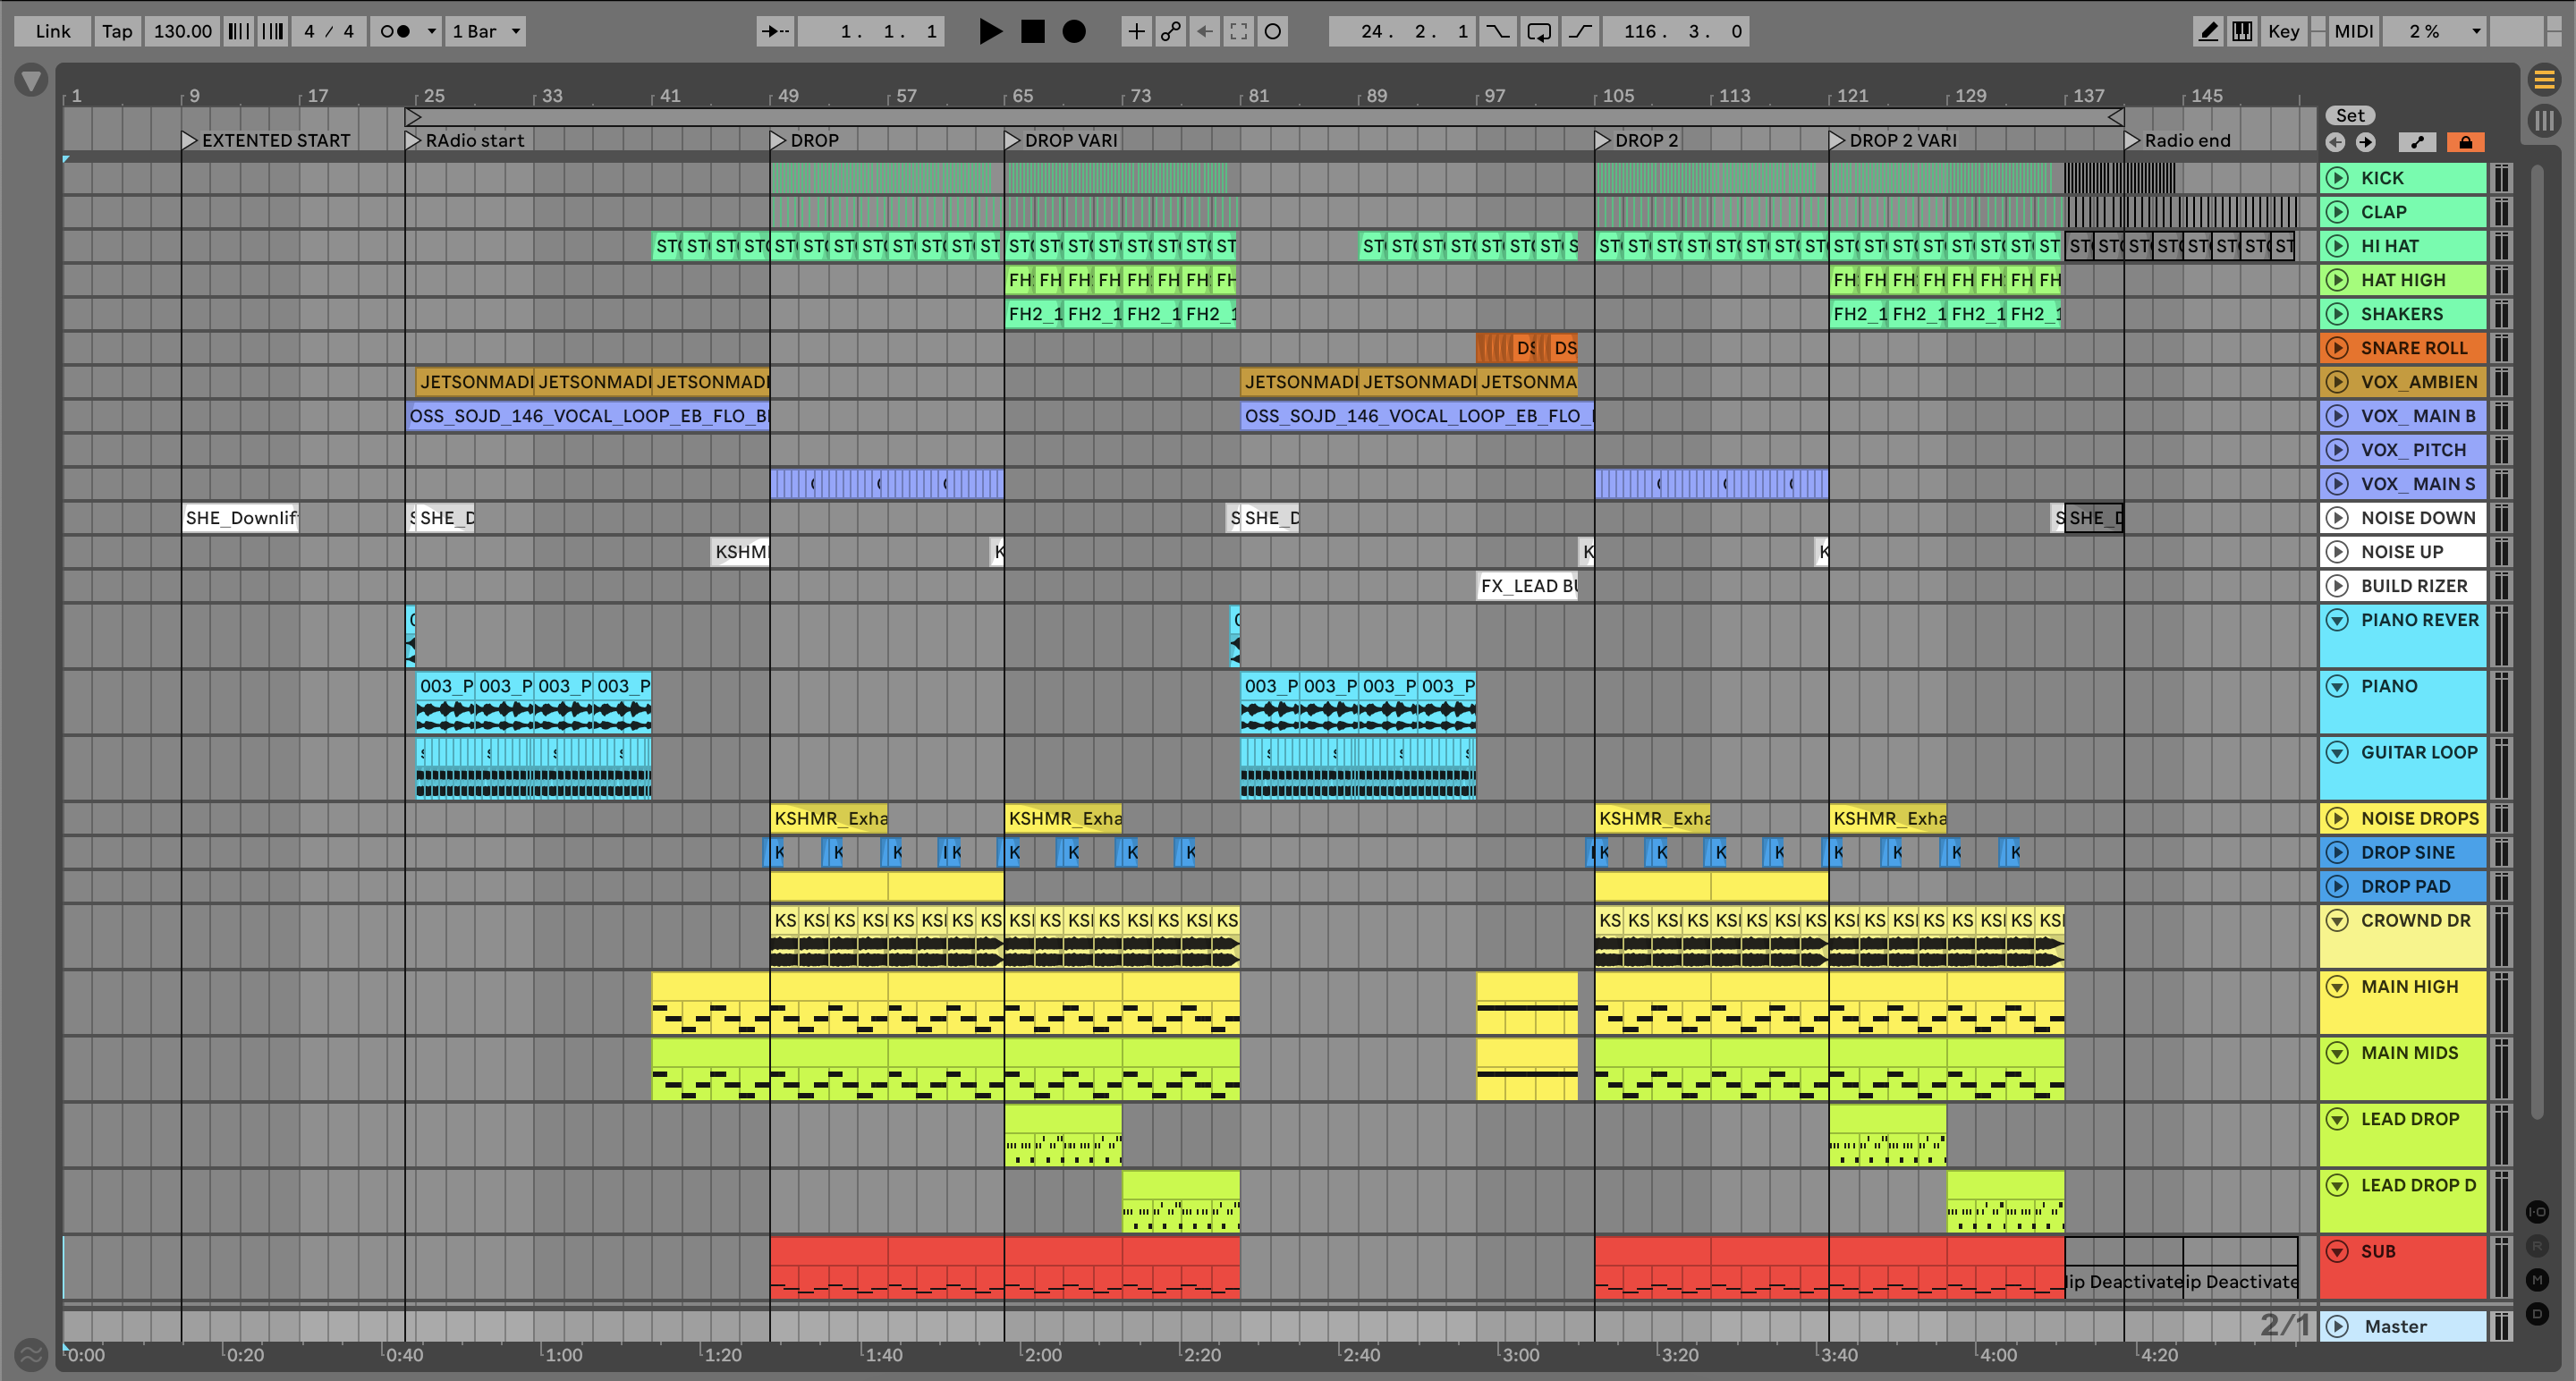Click the automation arm link icon
The height and width of the screenshot is (1381, 2576).
(1170, 31)
